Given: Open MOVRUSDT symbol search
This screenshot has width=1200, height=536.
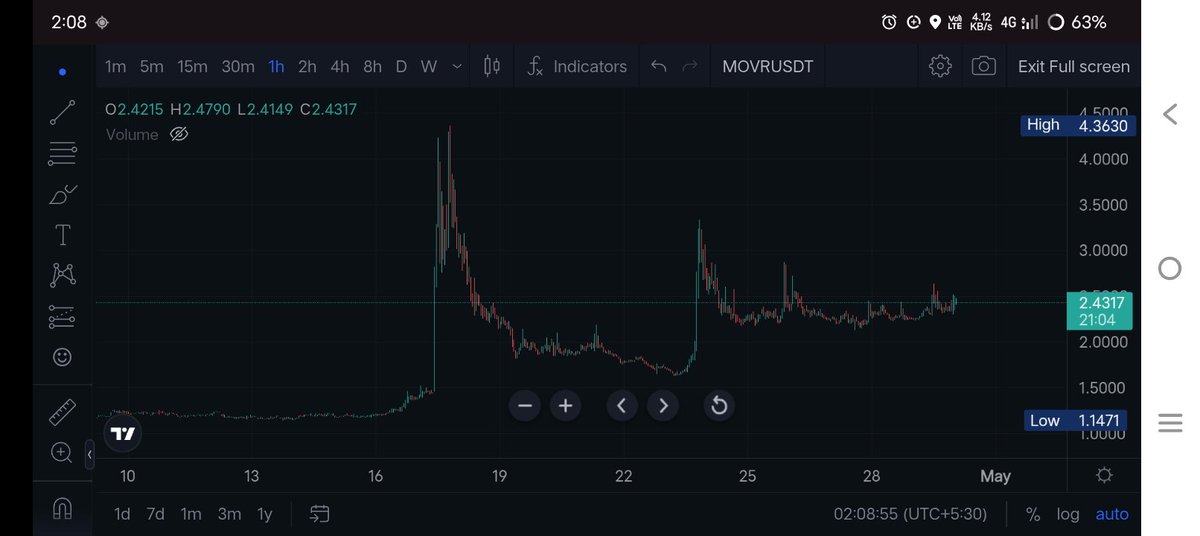Looking at the screenshot, I should coord(768,67).
